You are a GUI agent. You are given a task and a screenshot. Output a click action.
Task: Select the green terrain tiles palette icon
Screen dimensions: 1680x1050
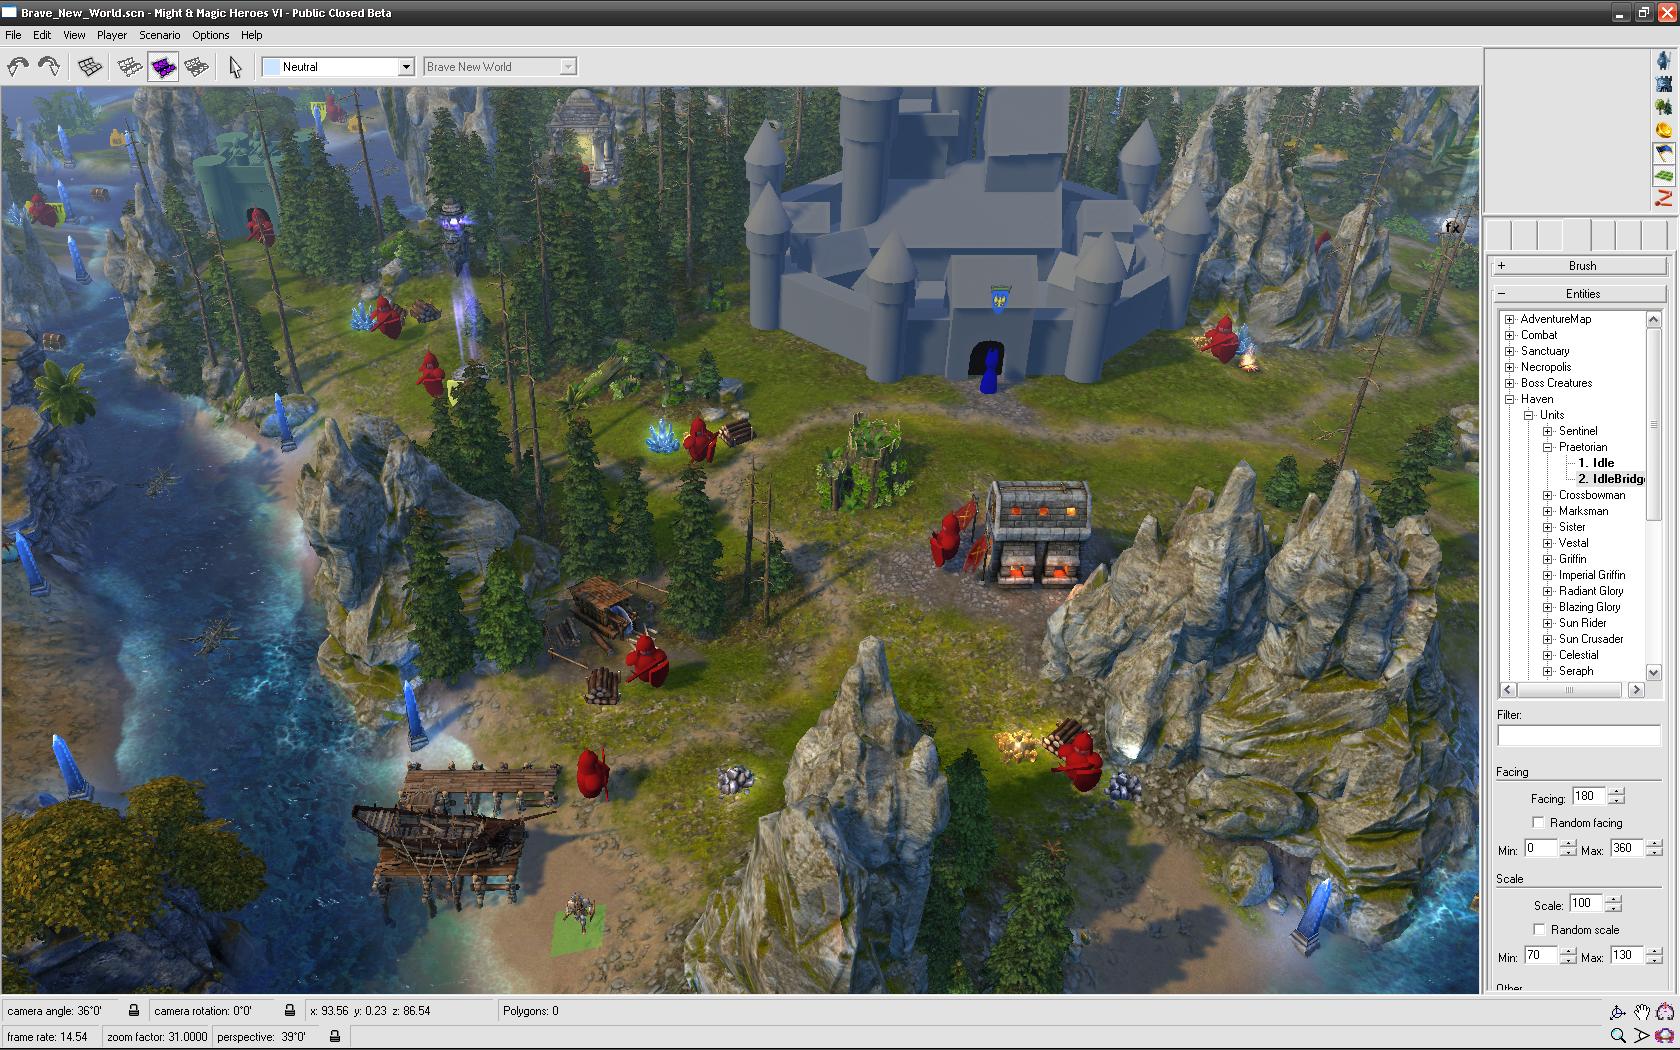[1664, 176]
